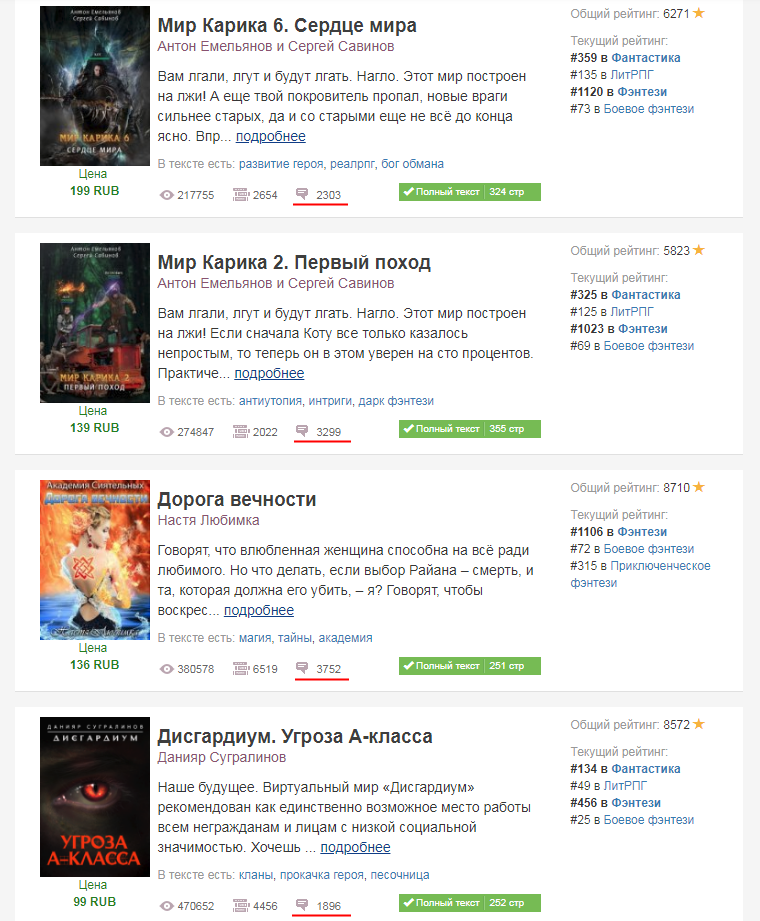Click the Полный текст 251 стр button
The width and height of the screenshot is (760, 921).
pyautogui.click(x=470, y=666)
